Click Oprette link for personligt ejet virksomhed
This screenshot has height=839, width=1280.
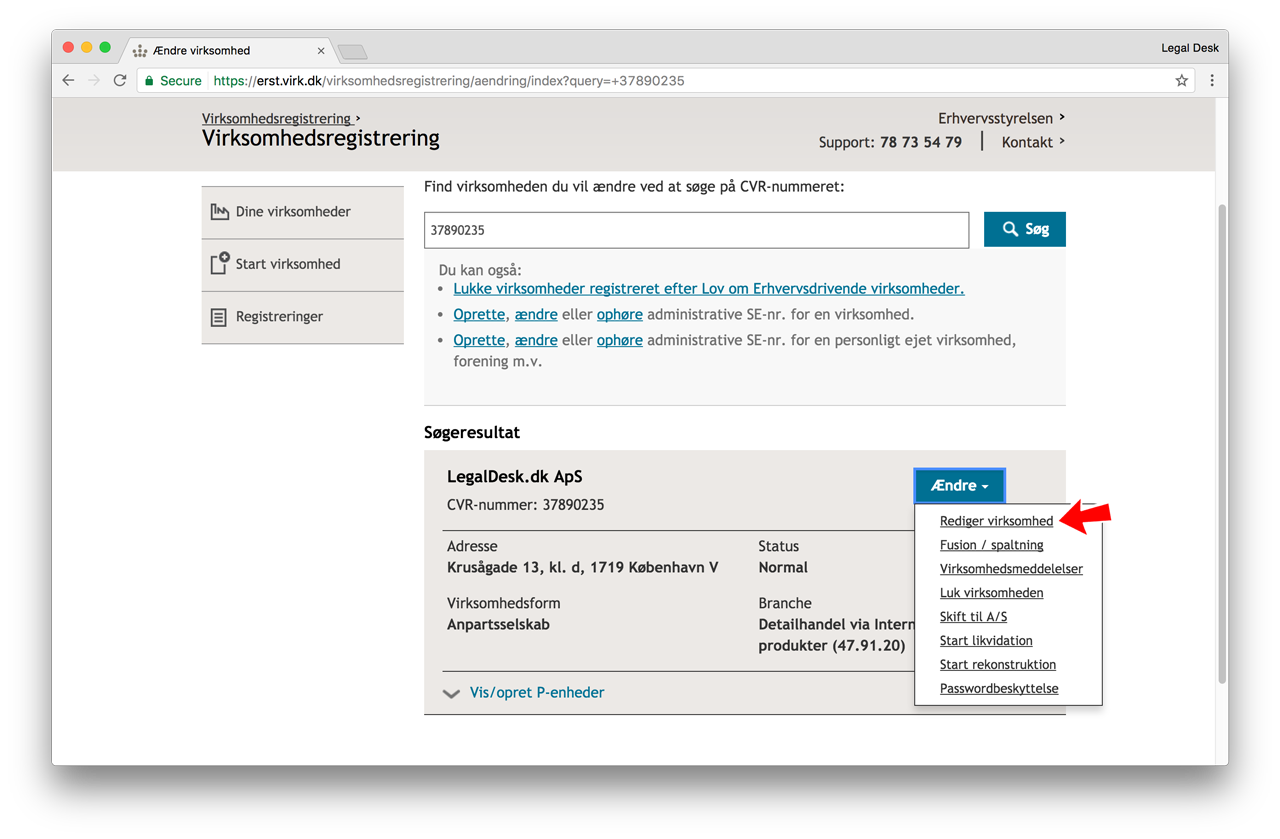(479, 340)
